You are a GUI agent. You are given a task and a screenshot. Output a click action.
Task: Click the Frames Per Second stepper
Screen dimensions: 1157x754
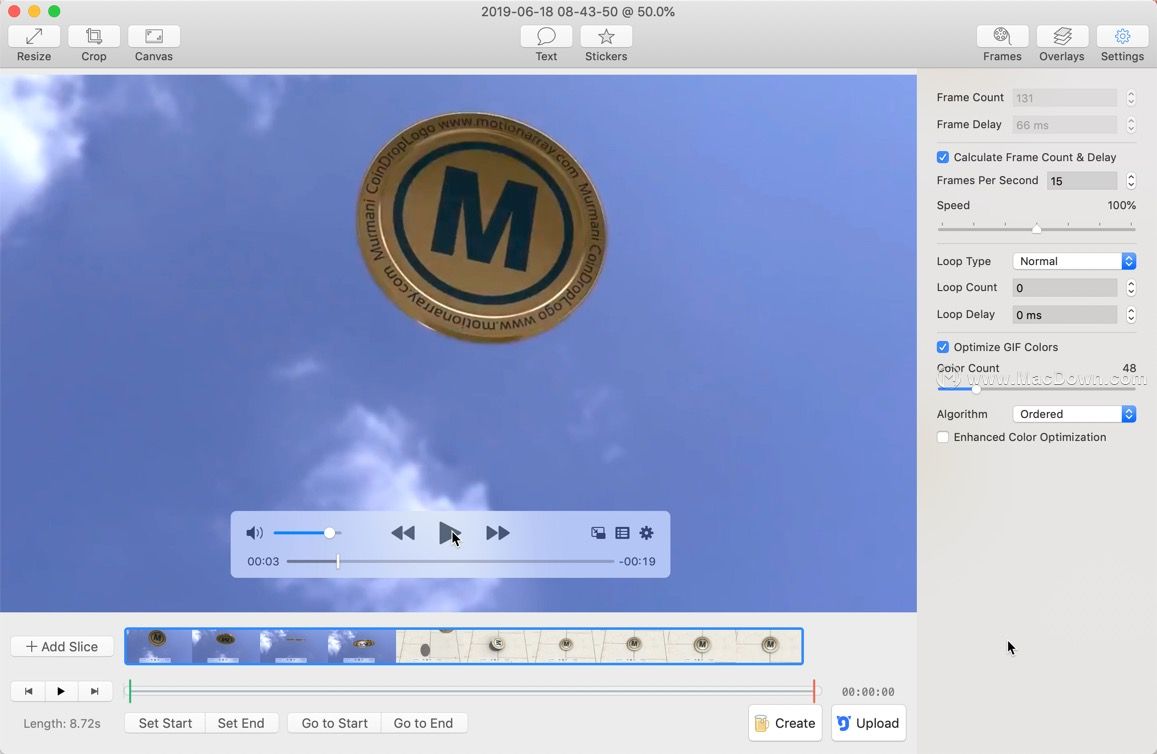click(x=1130, y=181)
